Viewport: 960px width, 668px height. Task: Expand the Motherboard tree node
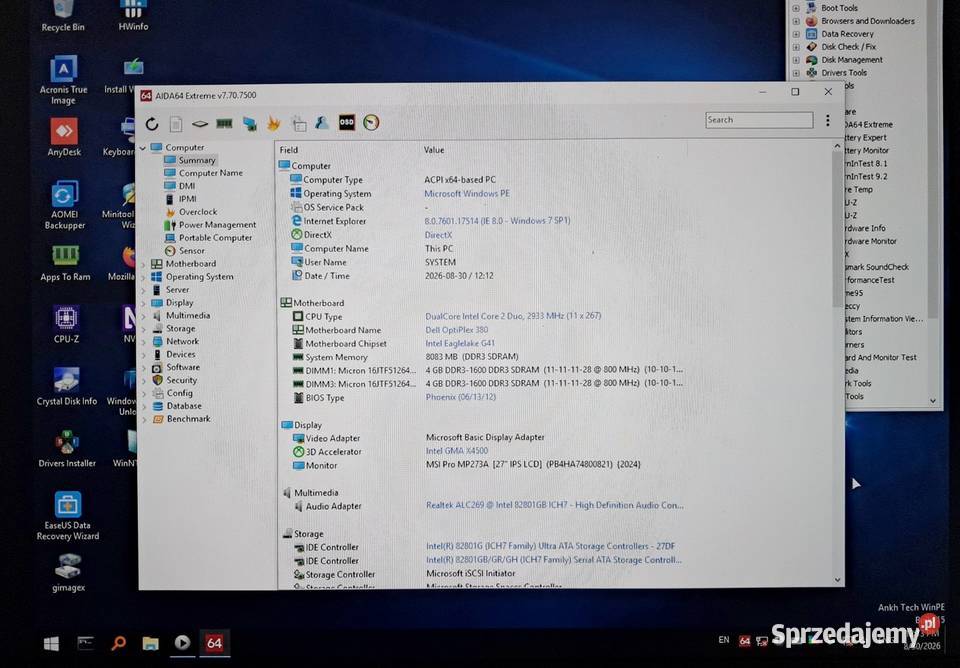(143, 264)
